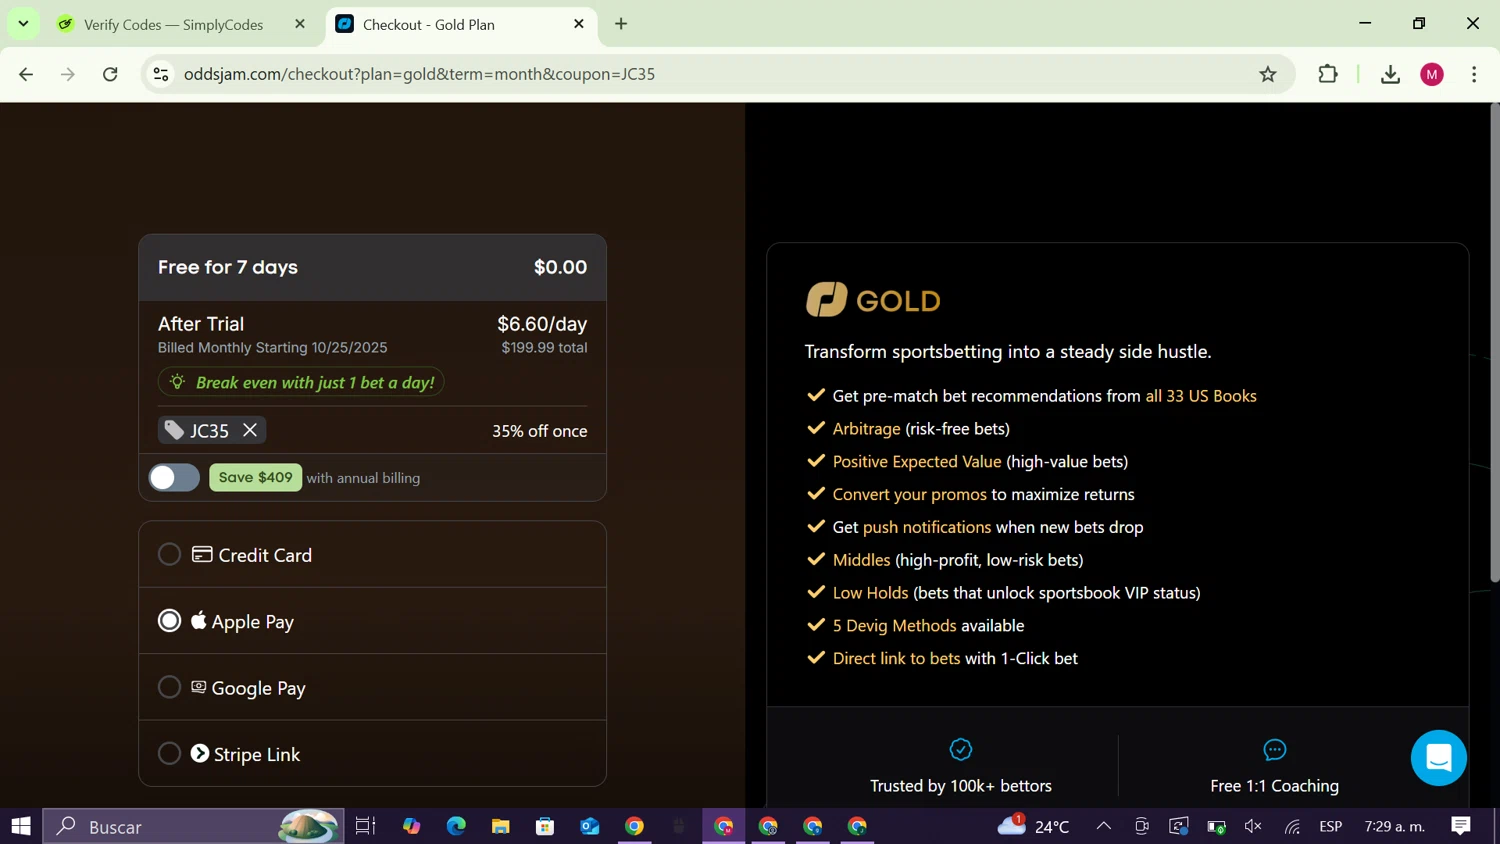Close the Checkout - Gold Plan tab

coord(579,24)
